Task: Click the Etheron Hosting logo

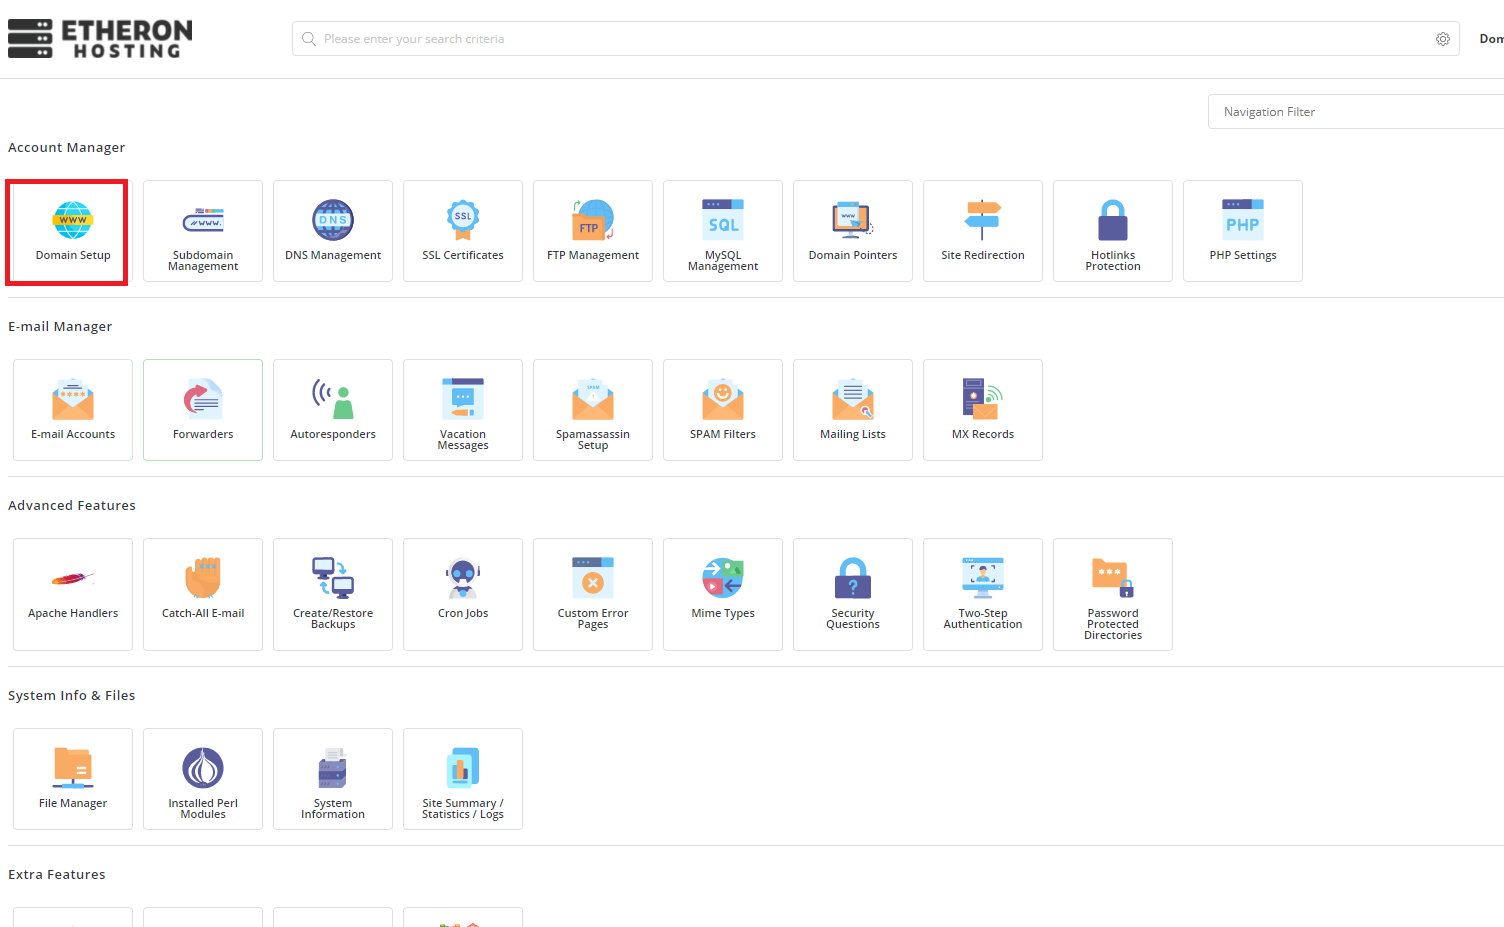Action: pyautogui.click(x=100, y=39)
